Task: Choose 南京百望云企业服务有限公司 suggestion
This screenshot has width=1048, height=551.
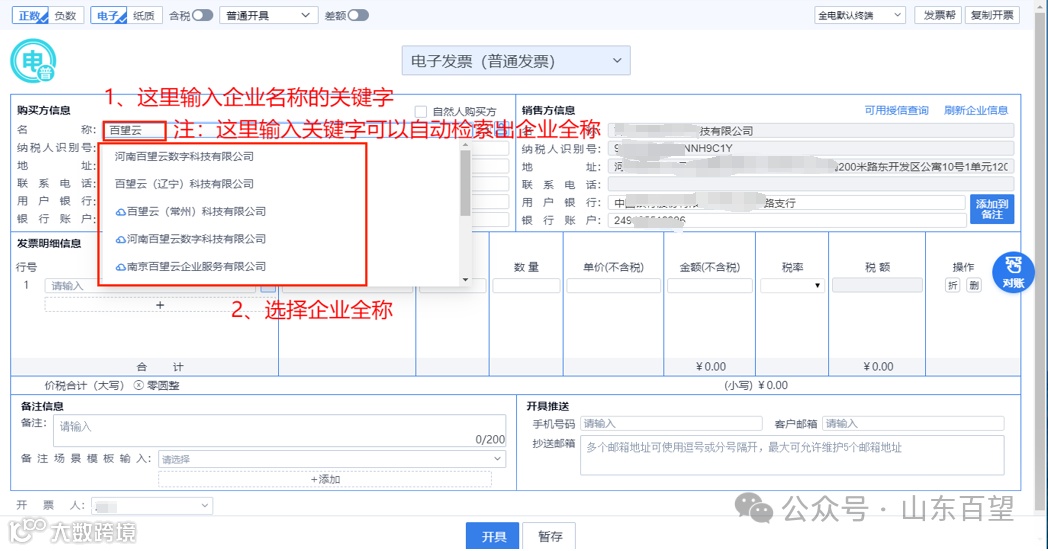Action: [x=190, y=266]
